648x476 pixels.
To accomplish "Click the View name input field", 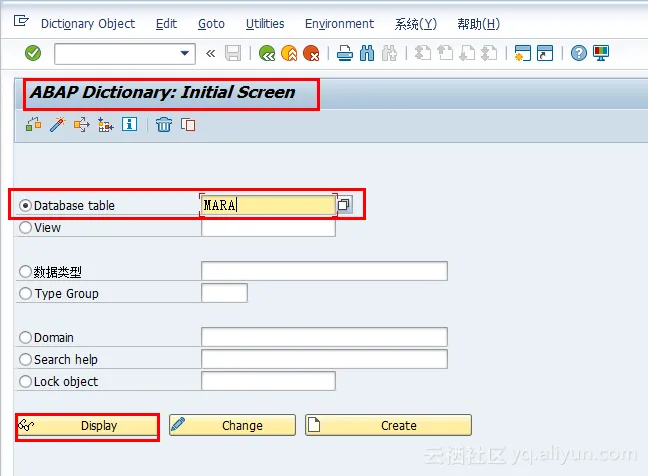I will pyautogui.click(x=268, y=228).
